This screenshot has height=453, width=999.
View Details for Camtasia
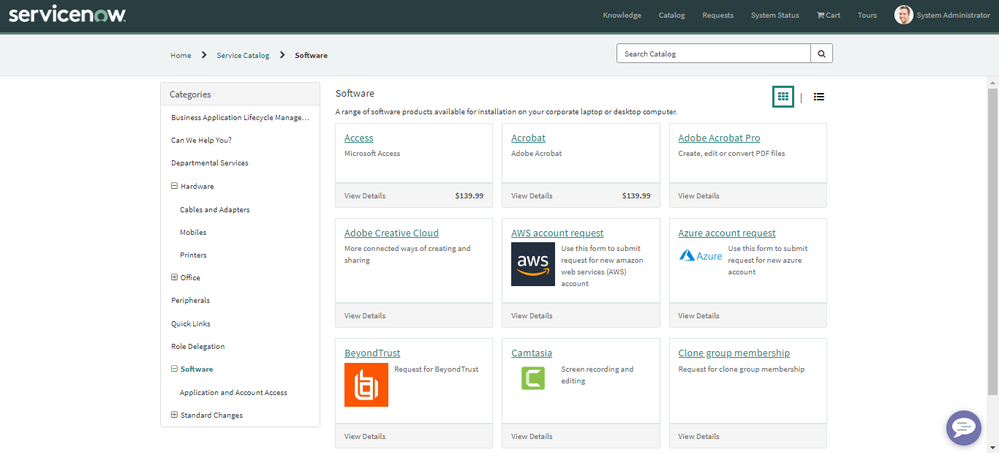pos(532,436)
